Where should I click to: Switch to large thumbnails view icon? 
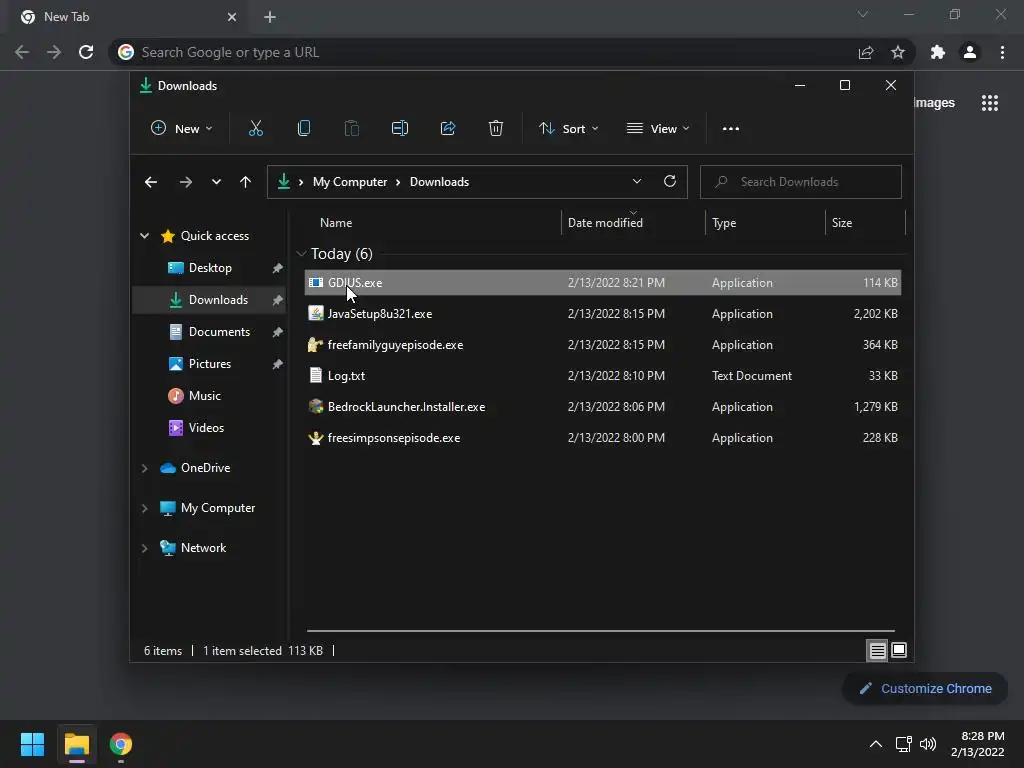click(899, 650)
